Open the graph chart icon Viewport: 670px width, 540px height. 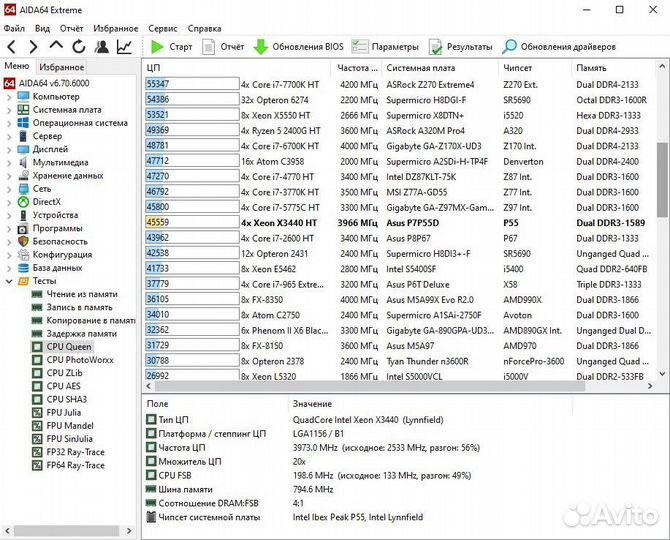pyautogui.click(x=124, y=47)
